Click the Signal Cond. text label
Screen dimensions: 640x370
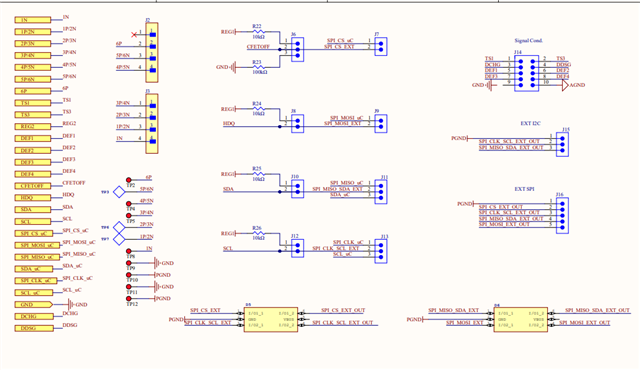[x=529, y=41]
